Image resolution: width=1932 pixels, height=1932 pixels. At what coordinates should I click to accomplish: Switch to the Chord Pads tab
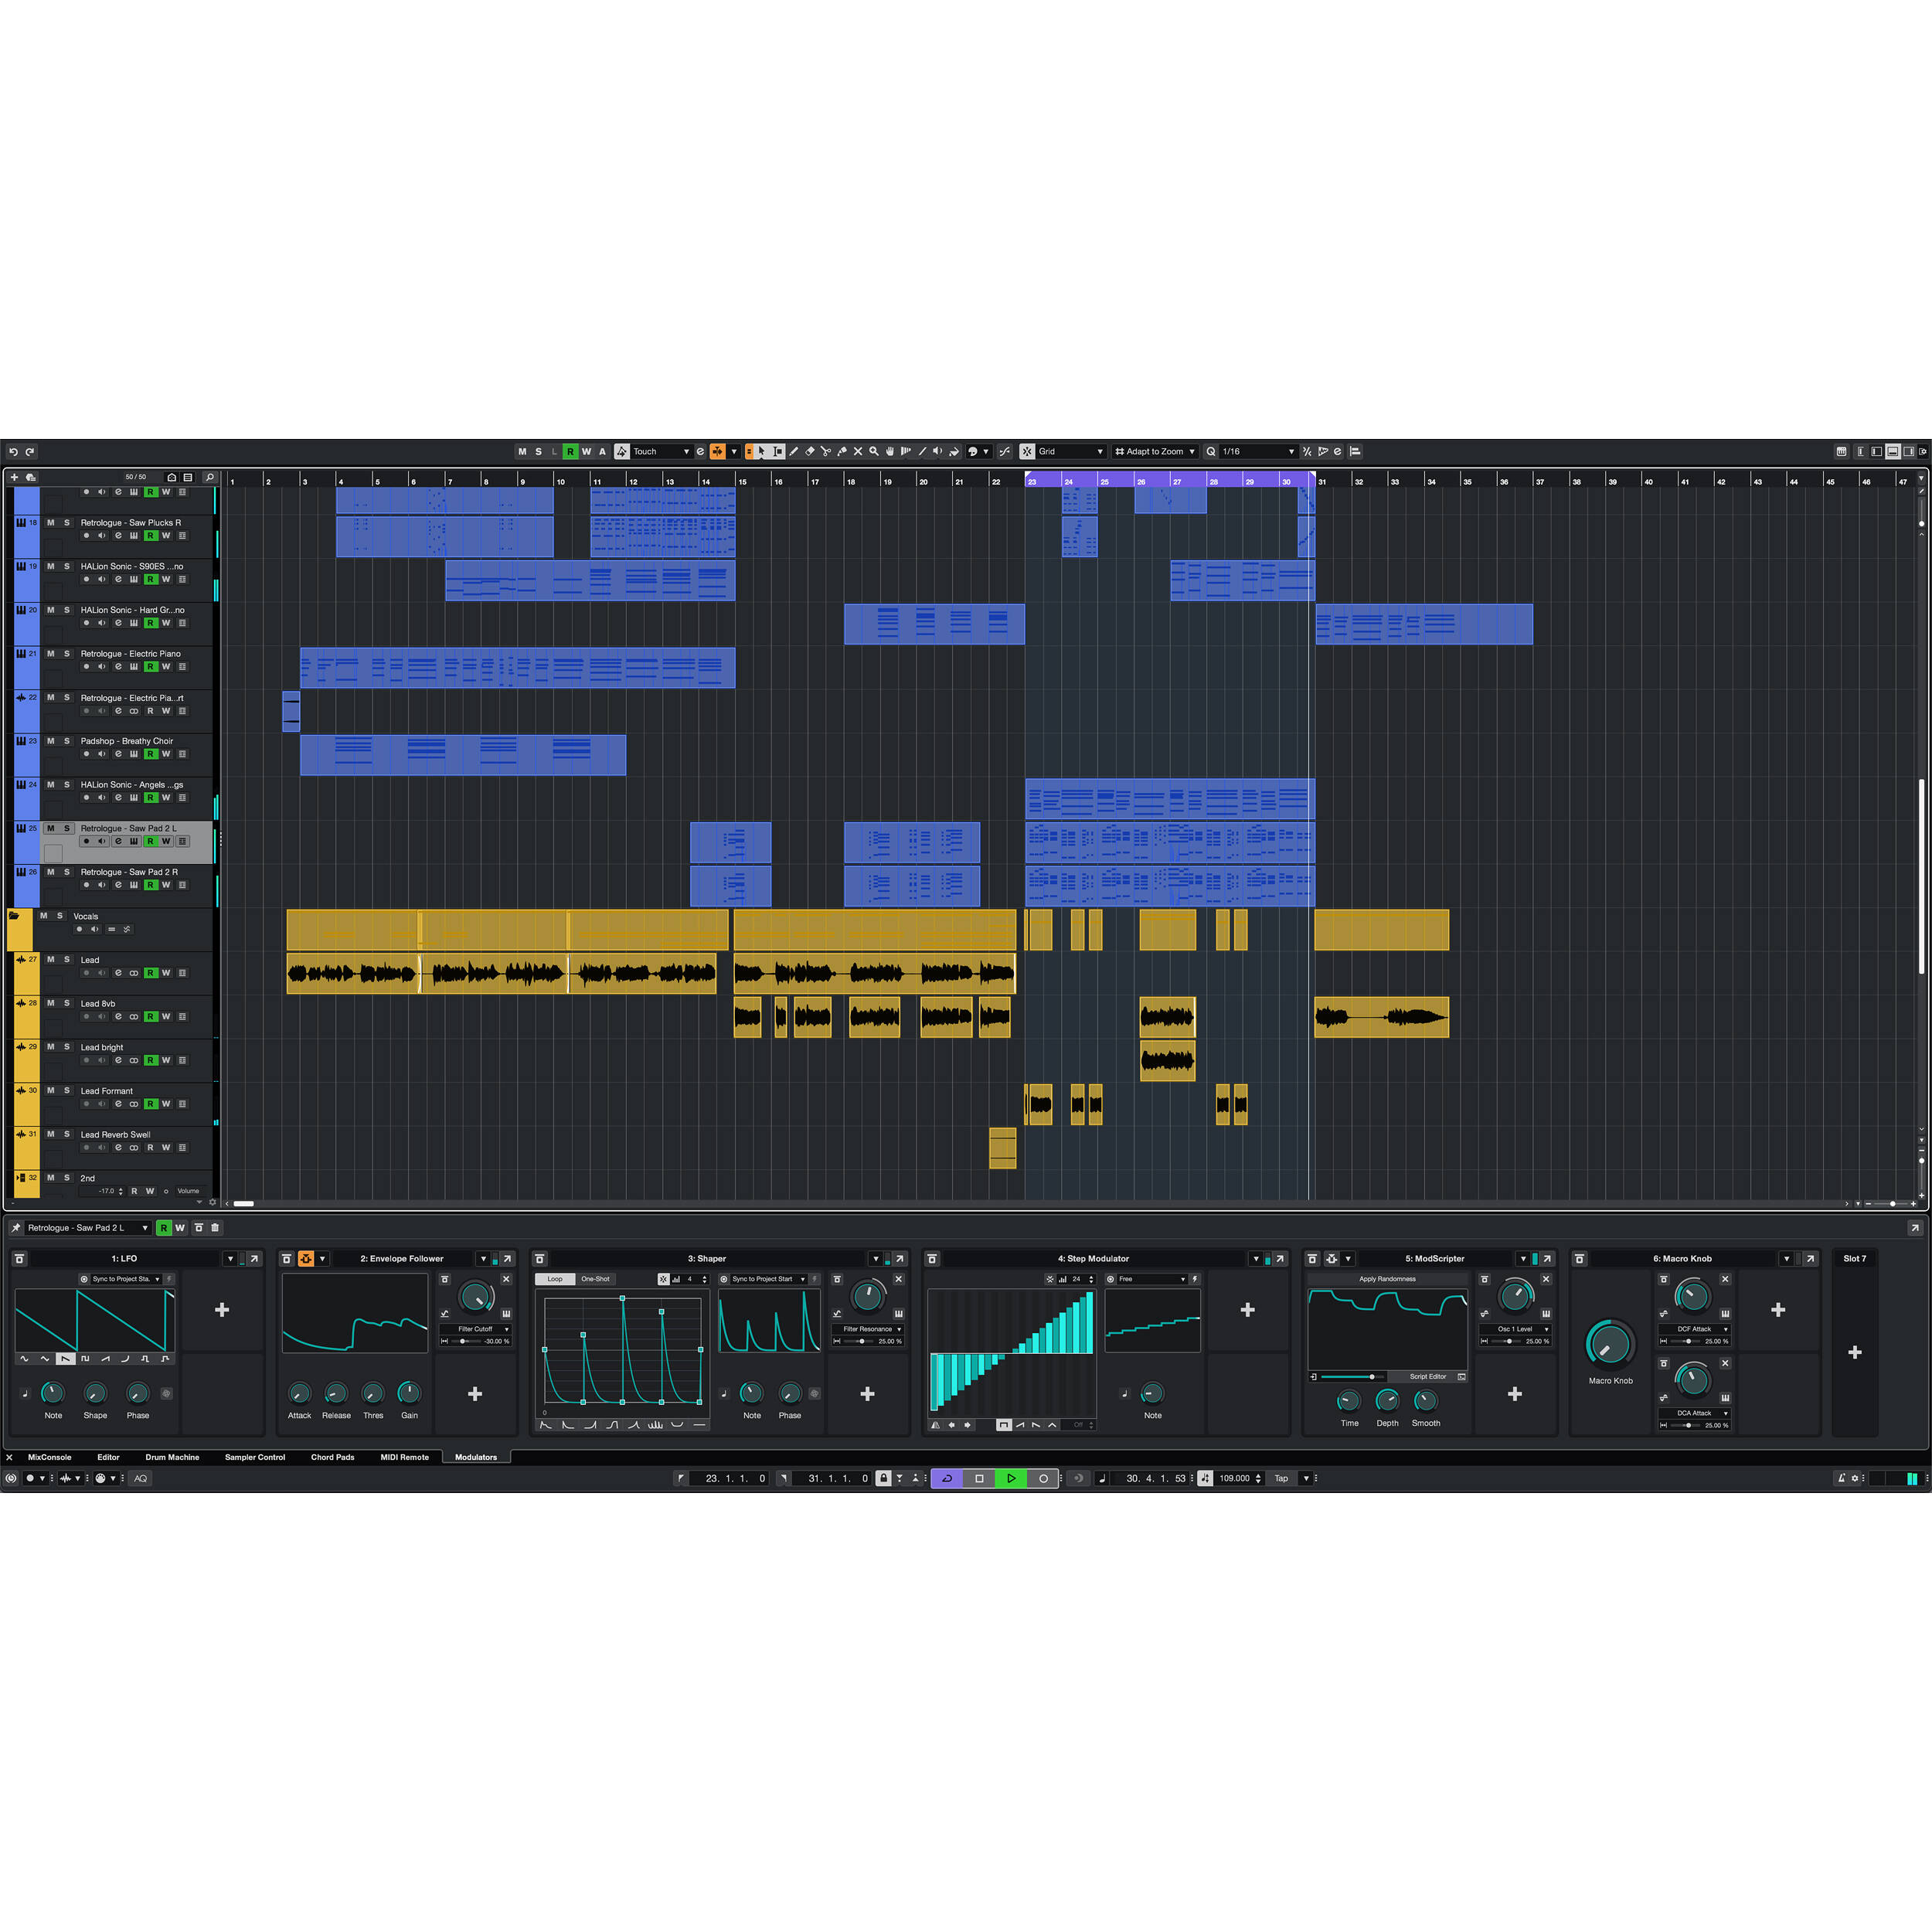[333, 1457]
